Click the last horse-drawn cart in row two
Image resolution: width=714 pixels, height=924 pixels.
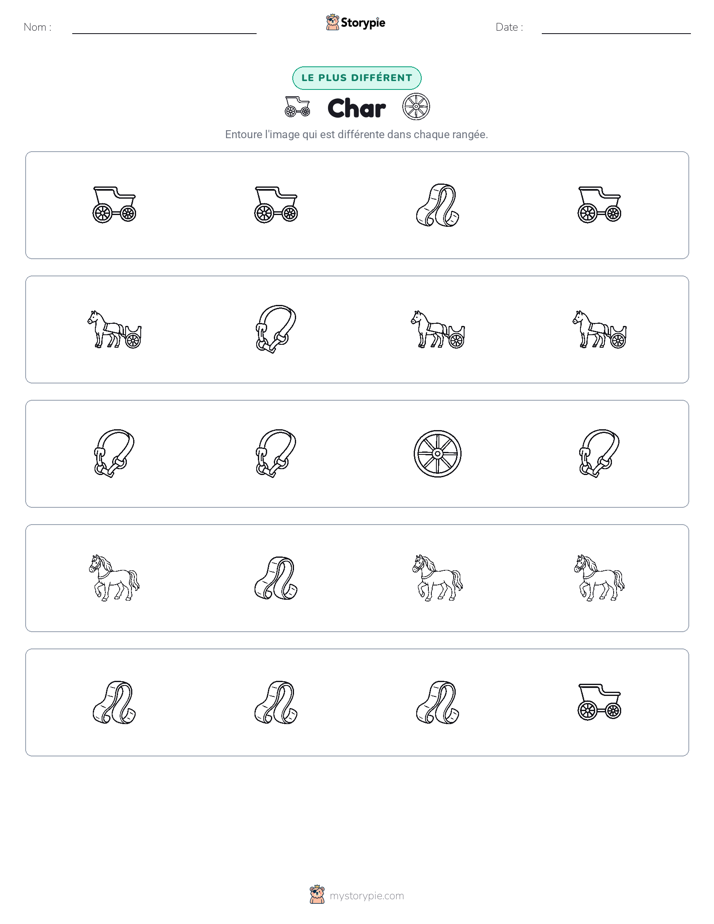(x=600, y=329)
